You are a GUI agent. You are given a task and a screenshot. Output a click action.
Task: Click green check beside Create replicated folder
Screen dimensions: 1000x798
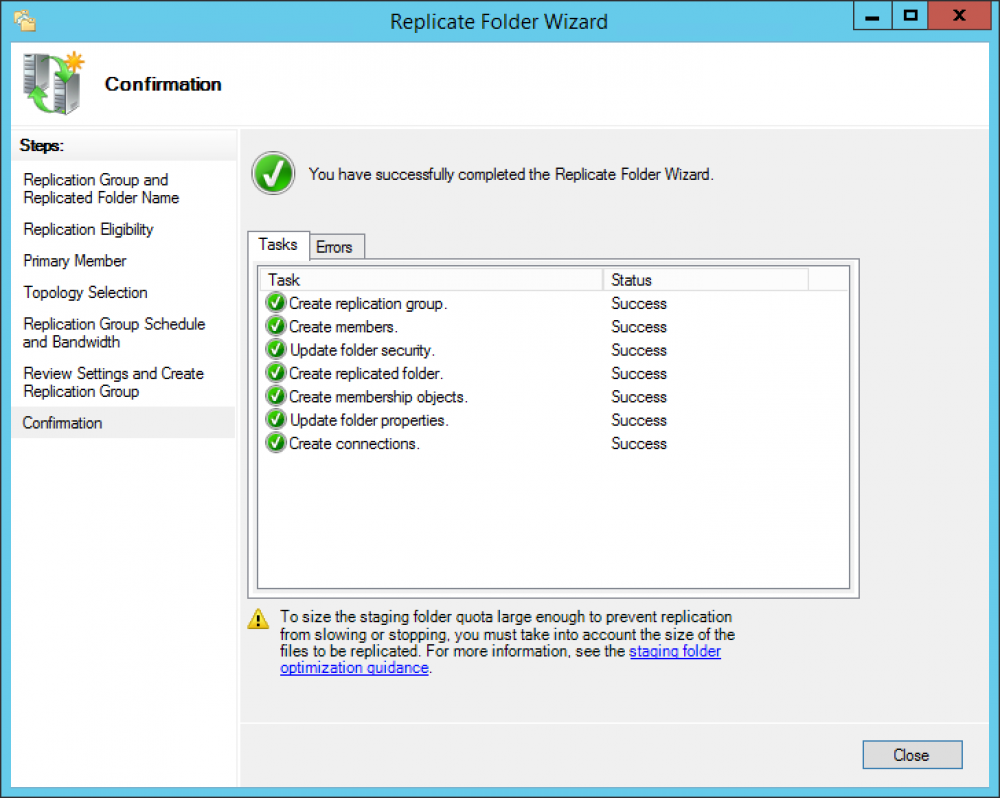[275, 374]
